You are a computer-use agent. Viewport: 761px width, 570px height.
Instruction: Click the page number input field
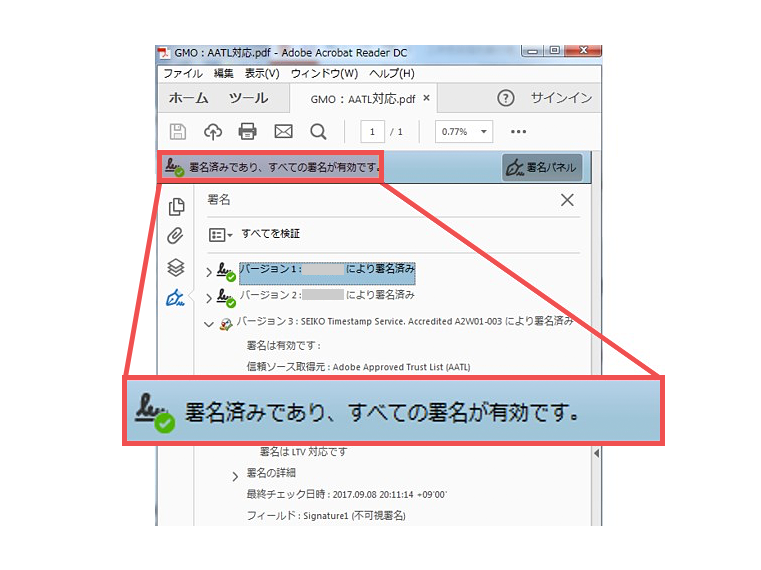click(372, 132)
